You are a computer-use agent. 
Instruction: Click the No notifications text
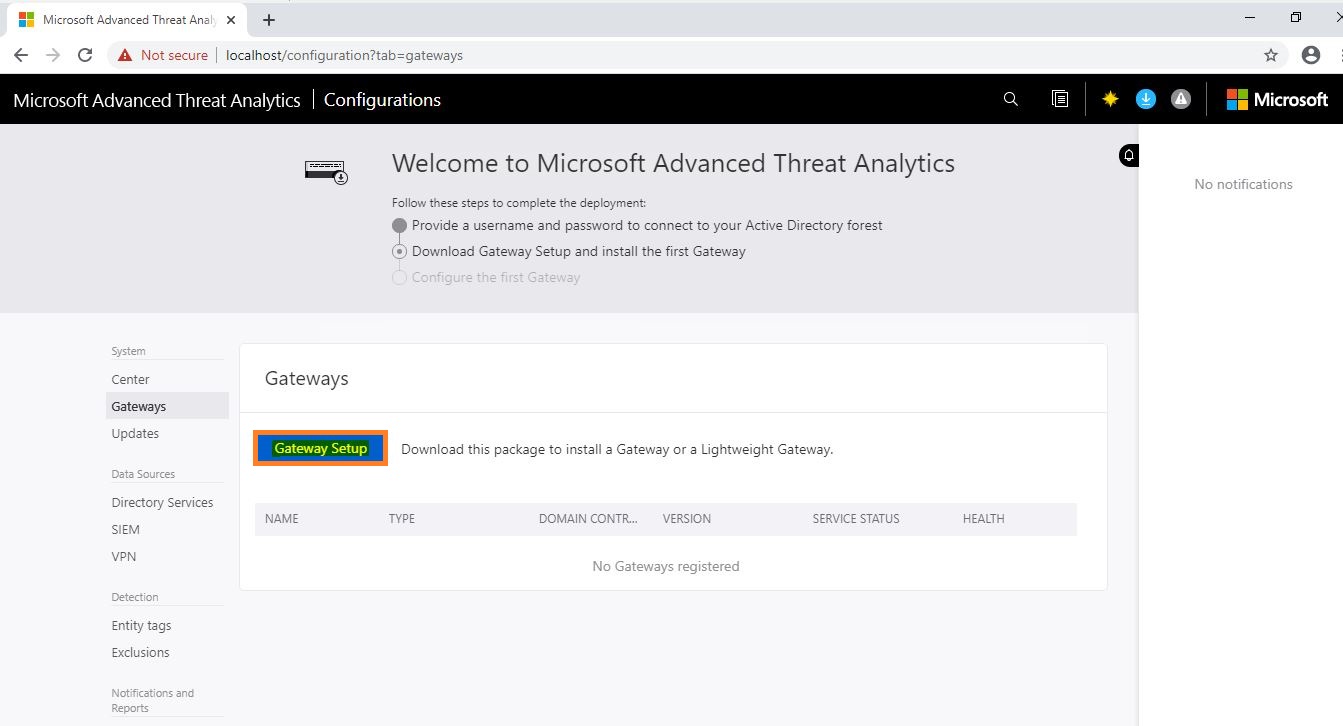pos(1244,184)
